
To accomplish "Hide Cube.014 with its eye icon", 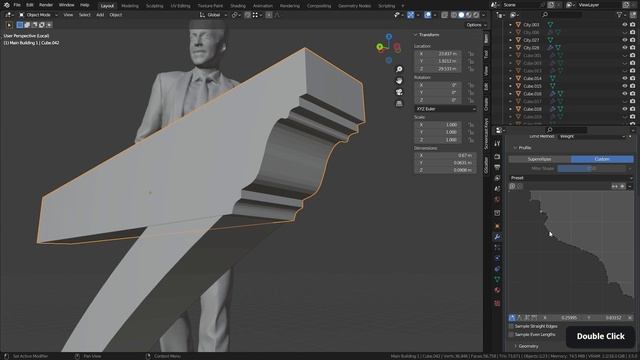I will coord(624,78).
